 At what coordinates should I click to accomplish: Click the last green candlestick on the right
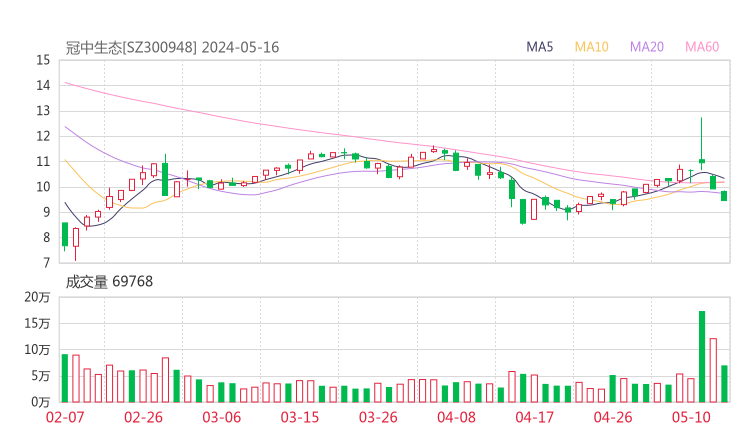[x=724, y=196]
